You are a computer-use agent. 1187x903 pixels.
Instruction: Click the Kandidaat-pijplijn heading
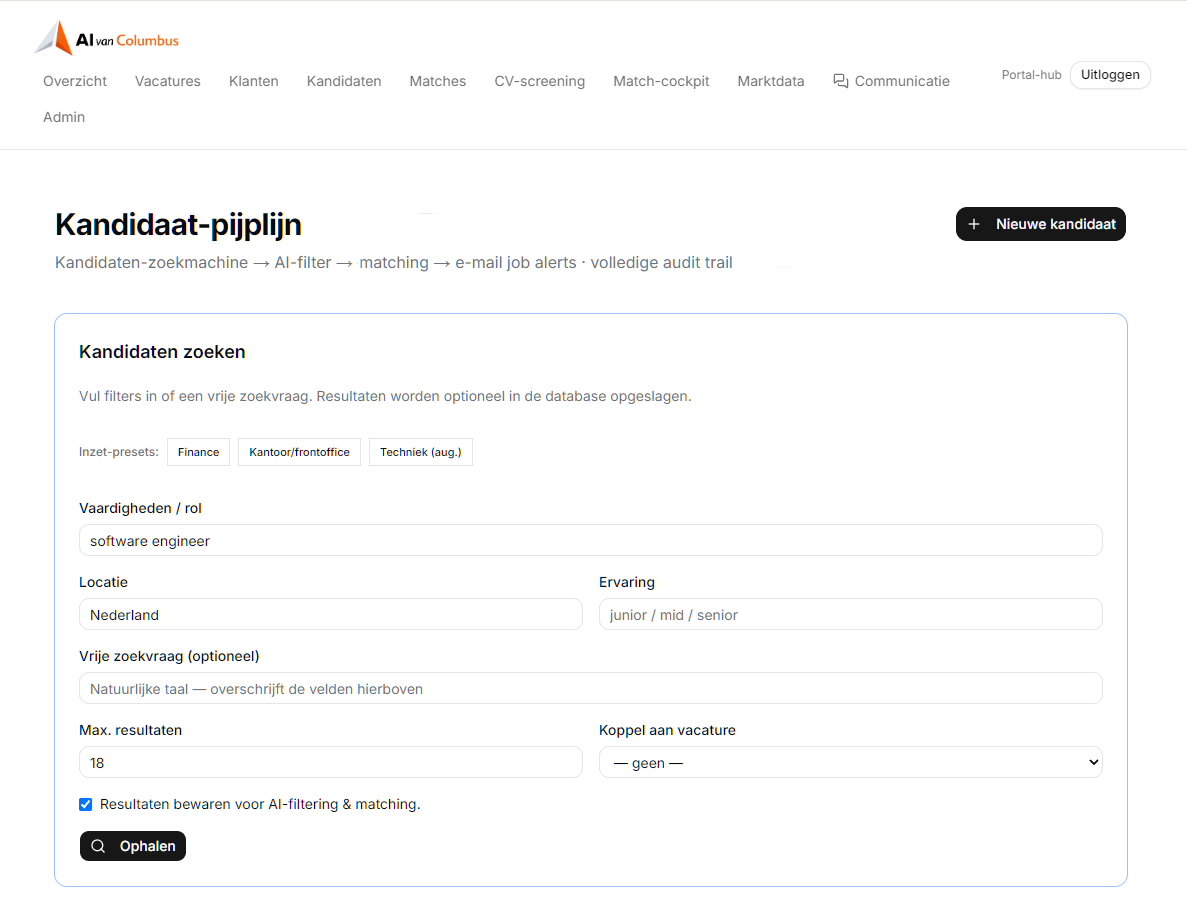click(x=179, y=225)
